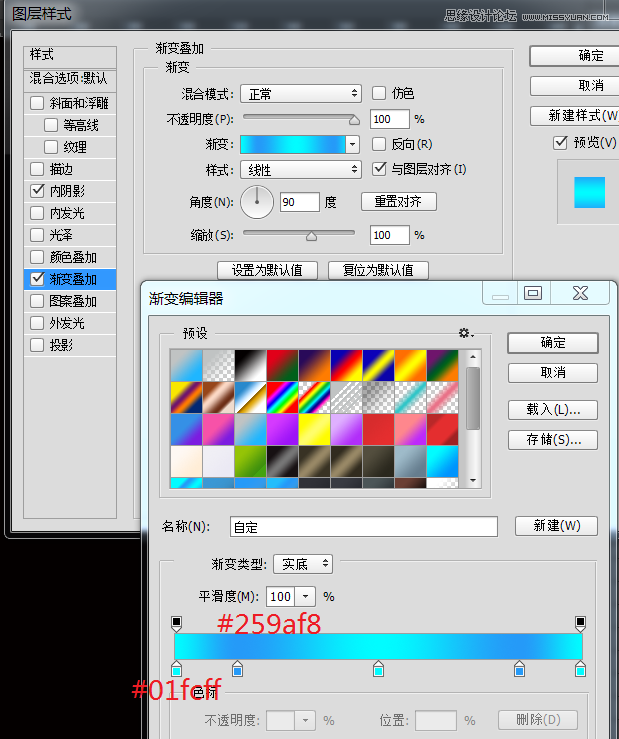619x739 pixels.
Task: Enable 等高线 checkbox
Action: (51, 125)
